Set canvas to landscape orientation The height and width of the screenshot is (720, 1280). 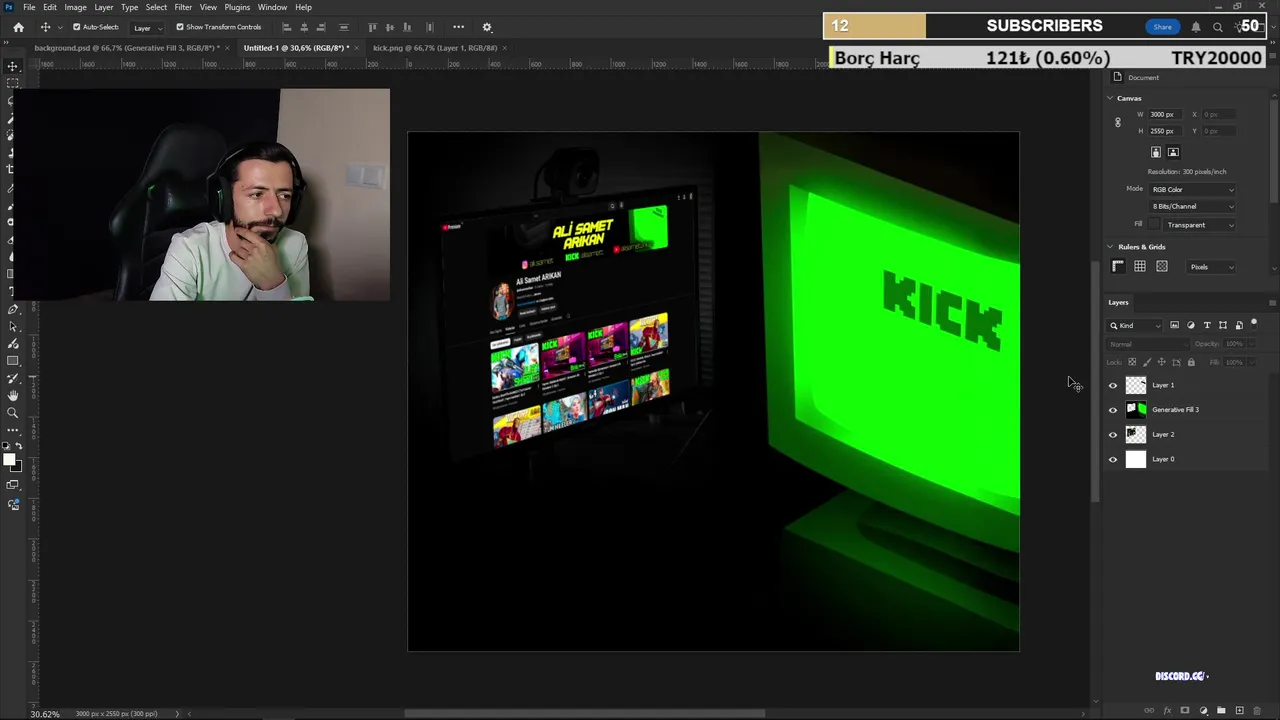1173,152
